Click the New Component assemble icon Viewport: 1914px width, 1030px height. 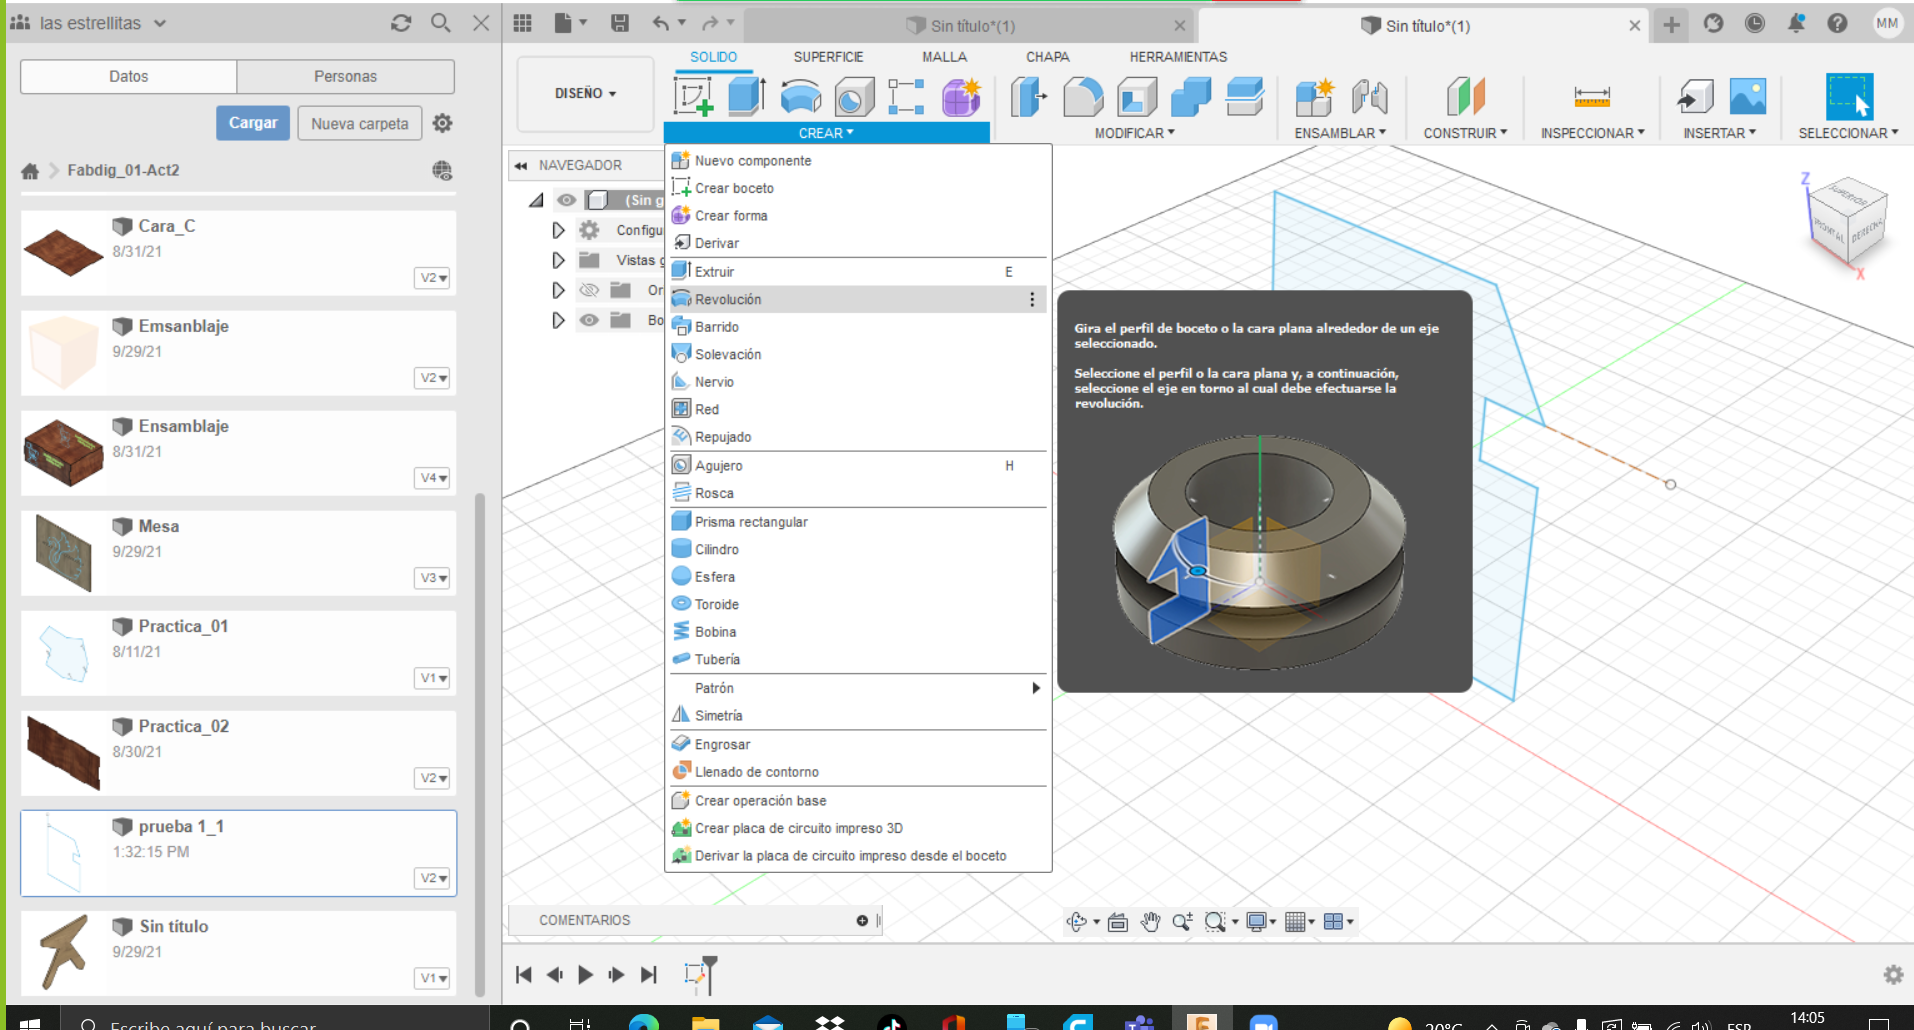1315,97
